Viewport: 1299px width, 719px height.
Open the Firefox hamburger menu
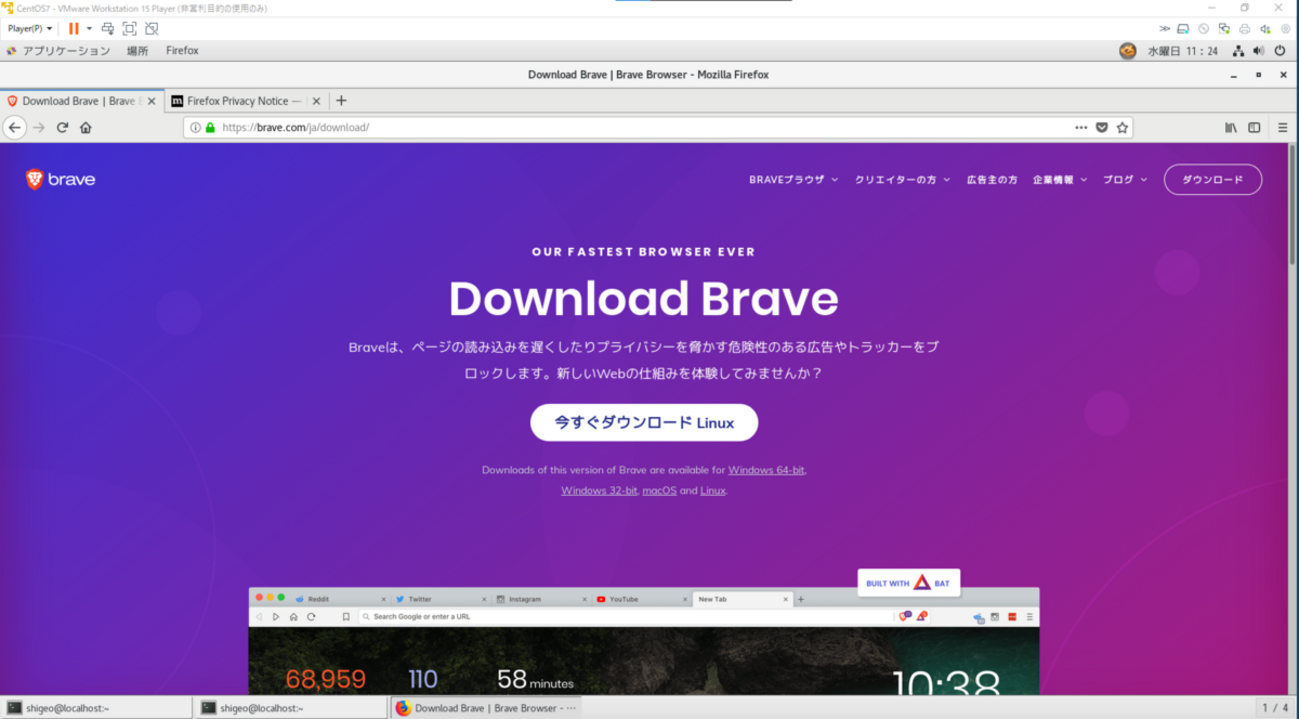[1283, 127]
